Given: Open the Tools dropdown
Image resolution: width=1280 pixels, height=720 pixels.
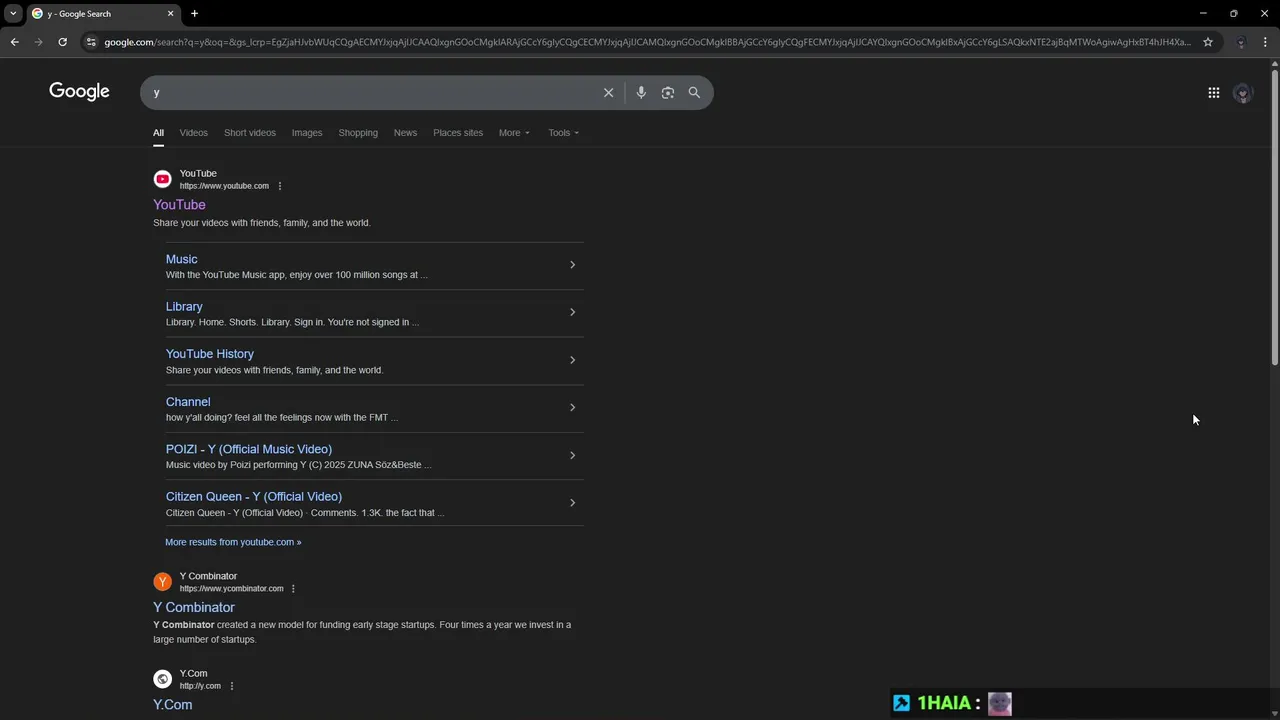Looking at the screenshot, I should 563,133.
